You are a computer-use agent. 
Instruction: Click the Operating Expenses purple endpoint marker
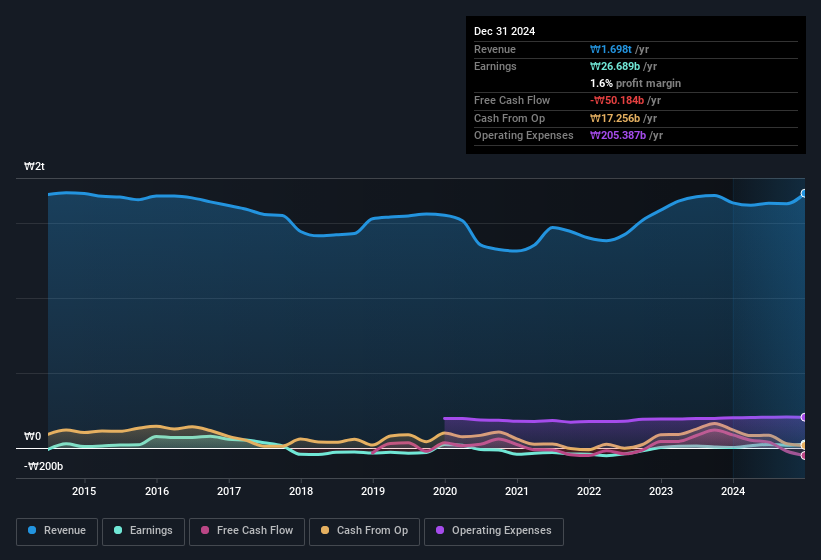[x=804, y=417]
